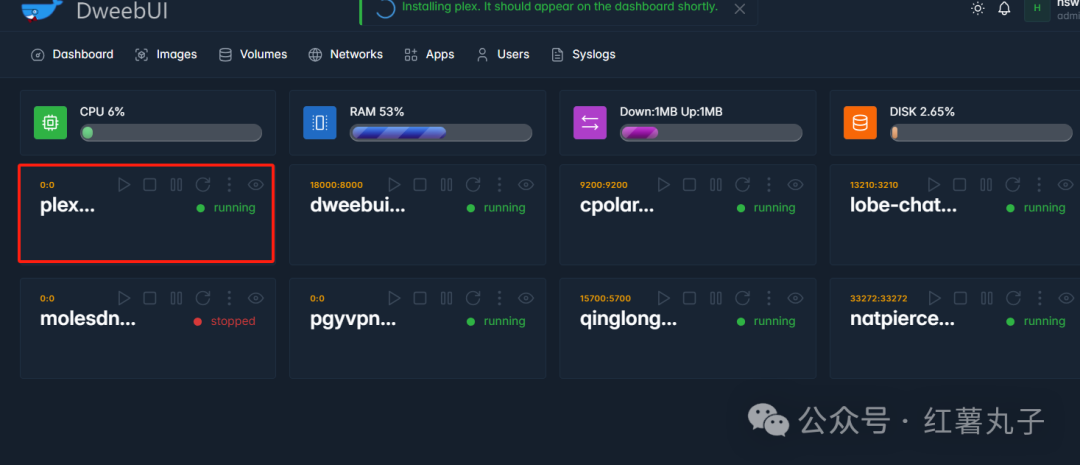Stop the molesdn container
The image size is (1080, 465).
(x=149, y=298)
